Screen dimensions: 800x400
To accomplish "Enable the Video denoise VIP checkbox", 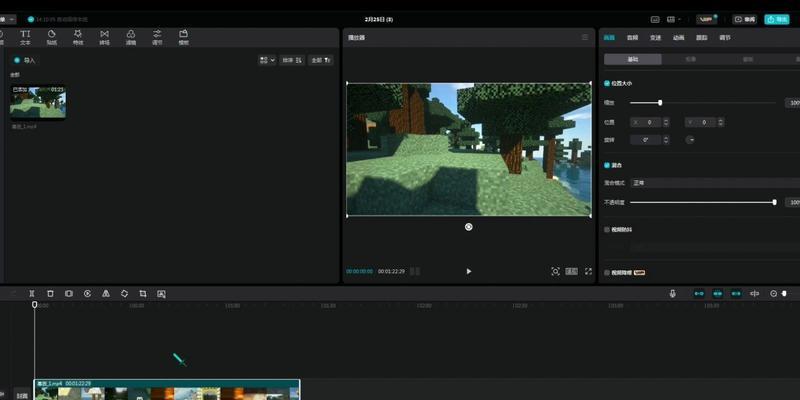I will pyautogui.click(x=607, y=273).
